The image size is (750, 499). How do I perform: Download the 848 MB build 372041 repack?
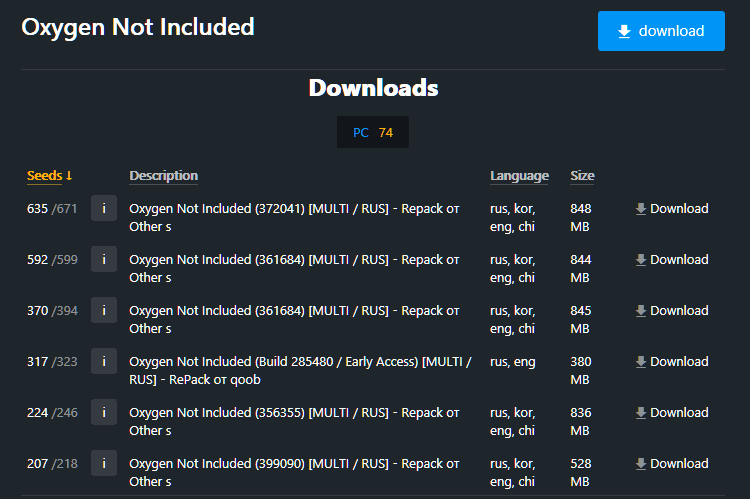click(672, 209)
